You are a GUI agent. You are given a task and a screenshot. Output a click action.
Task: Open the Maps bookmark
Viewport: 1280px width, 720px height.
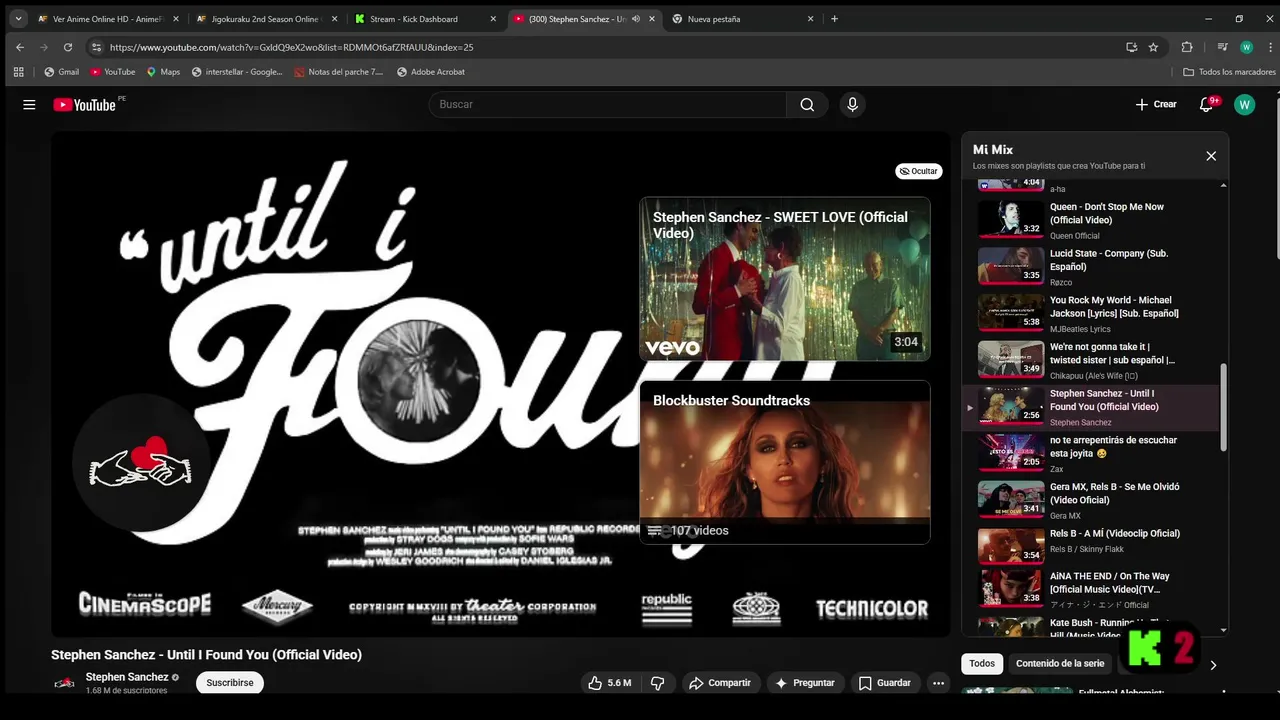coord(163,72)
